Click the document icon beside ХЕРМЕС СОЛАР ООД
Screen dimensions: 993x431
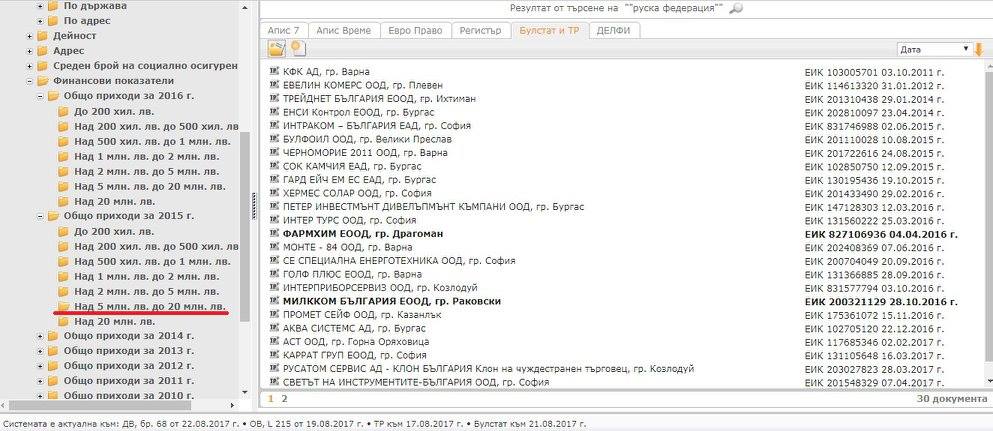274,192
